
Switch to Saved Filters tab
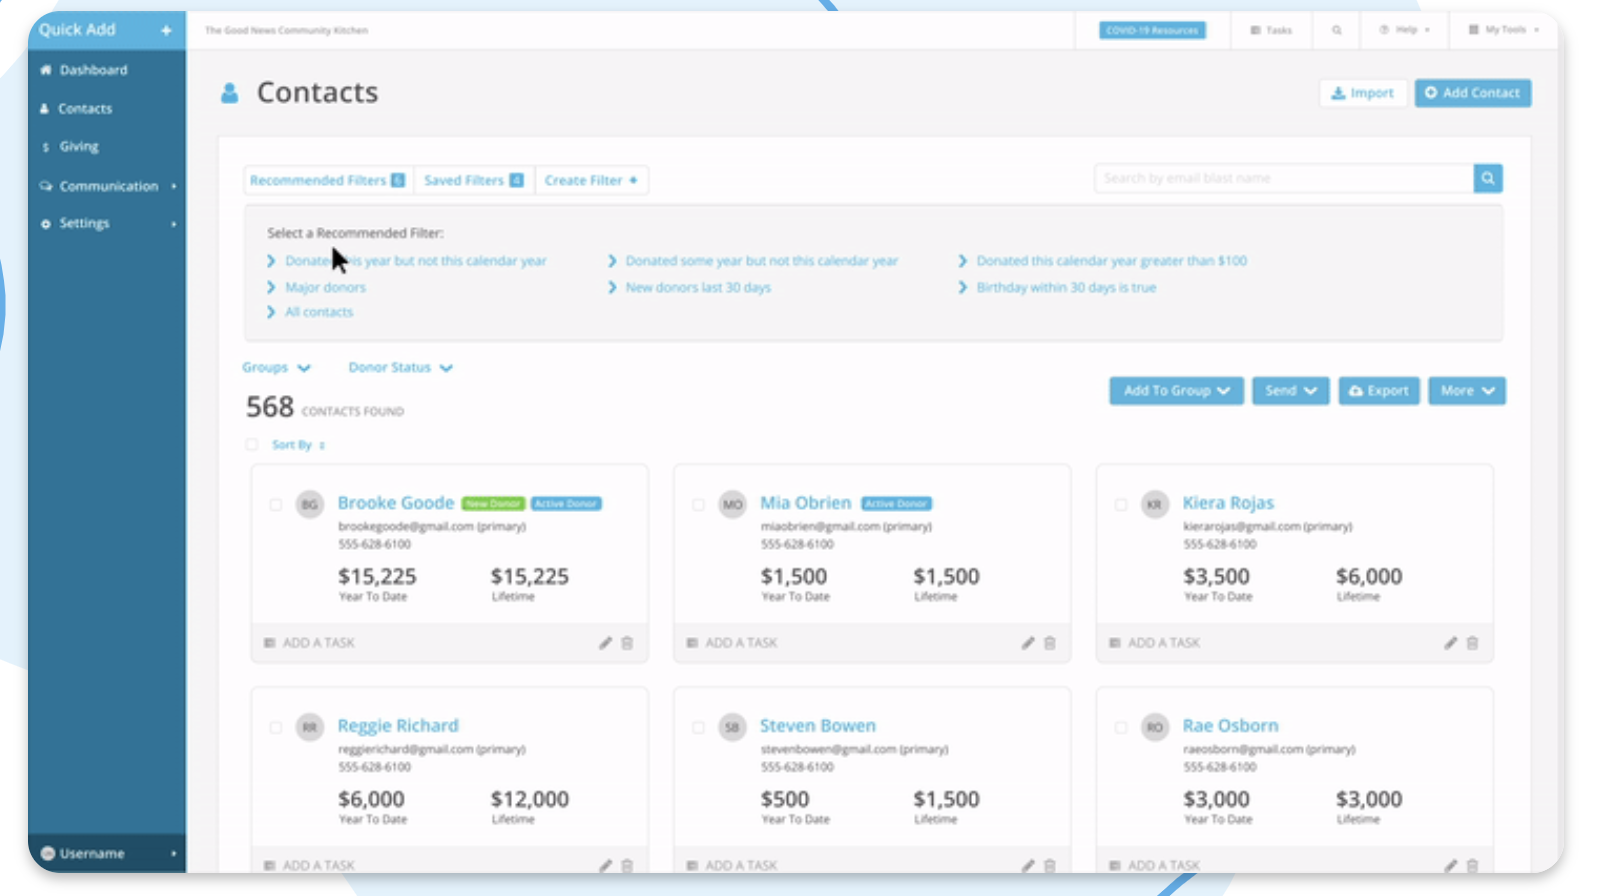[x=474, y=180]
